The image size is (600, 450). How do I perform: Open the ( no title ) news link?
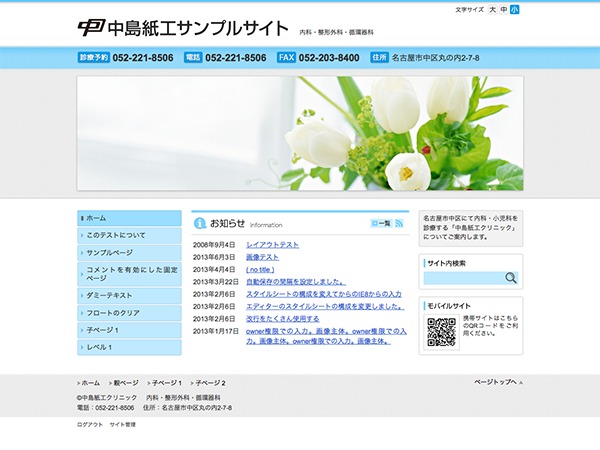click(x=260, y=269)
